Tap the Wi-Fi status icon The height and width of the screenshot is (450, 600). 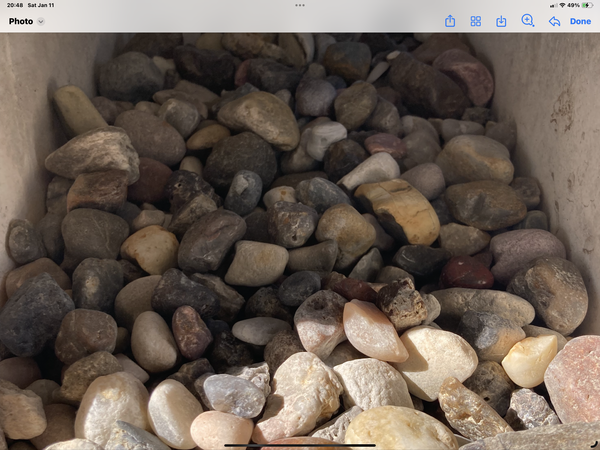[x=562, y=5]
